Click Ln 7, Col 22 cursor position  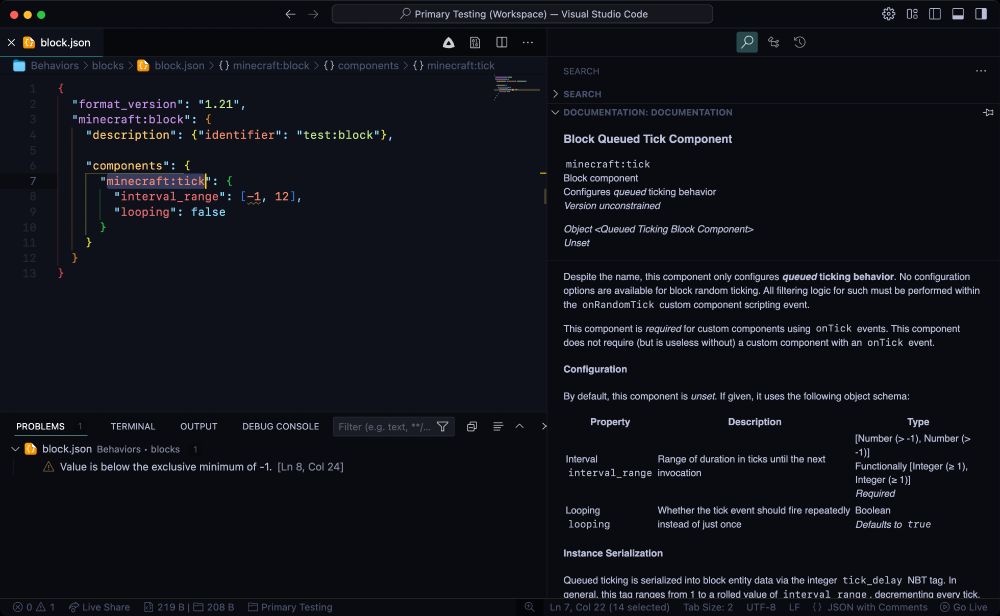click(x=610, y=607)
